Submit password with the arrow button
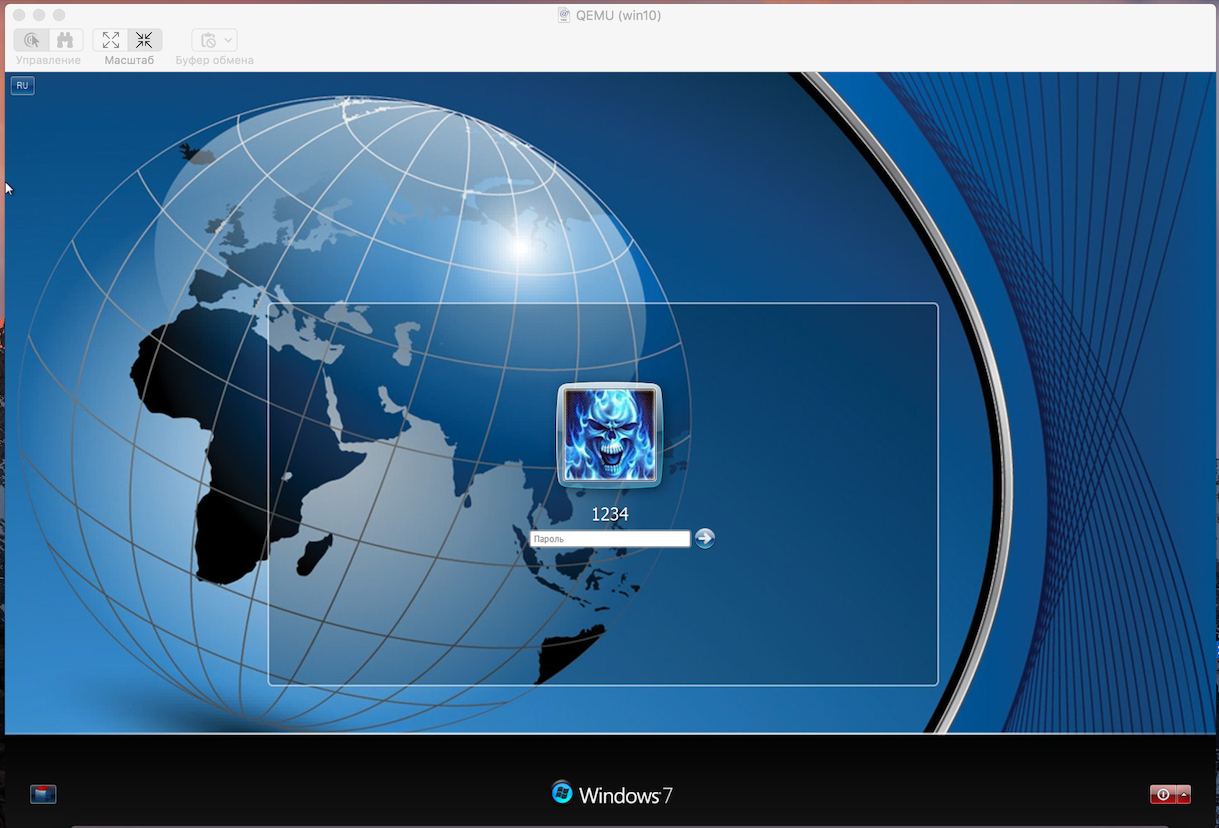 click(x=705, y=538)
